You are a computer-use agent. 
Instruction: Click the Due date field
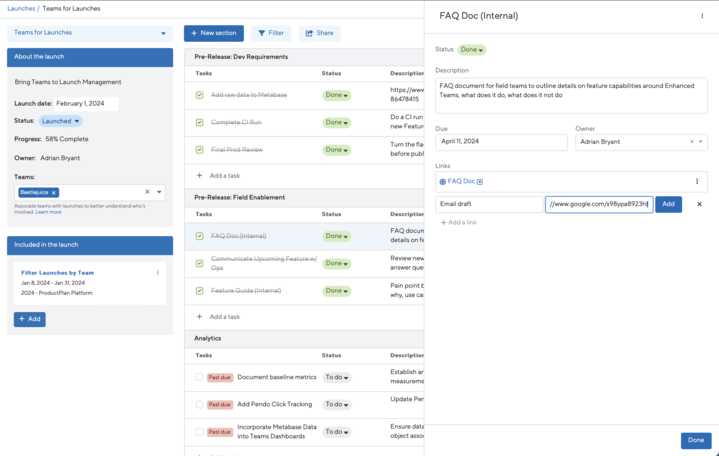click(x=501, y=142)
